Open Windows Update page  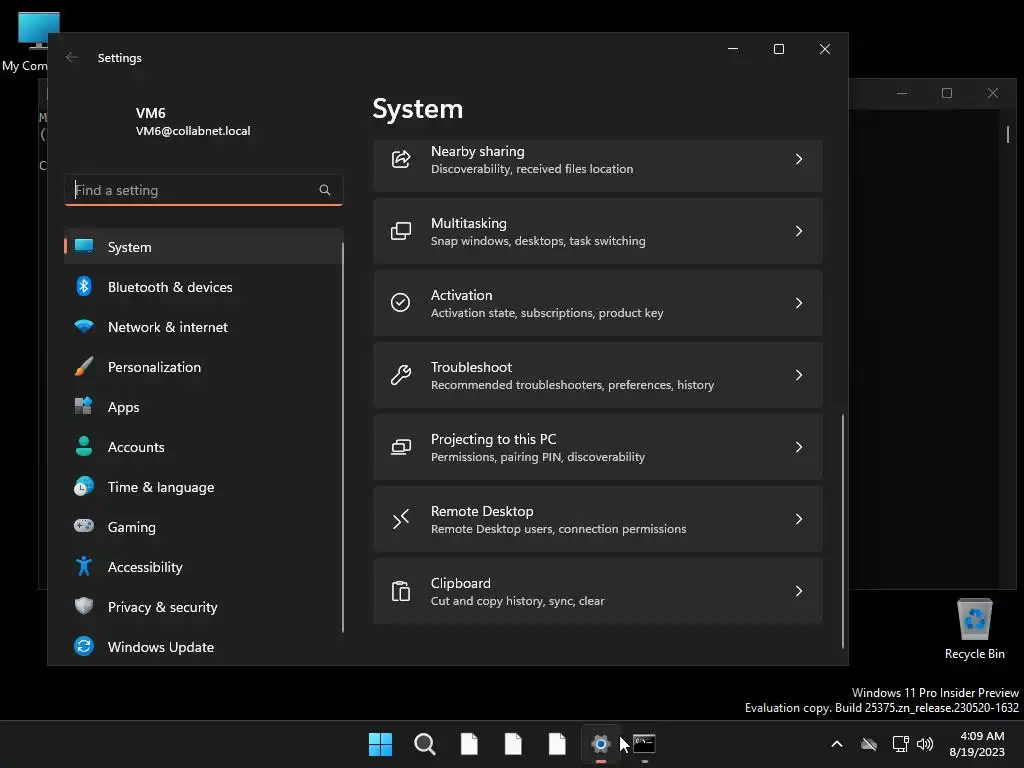pos(203,647)
